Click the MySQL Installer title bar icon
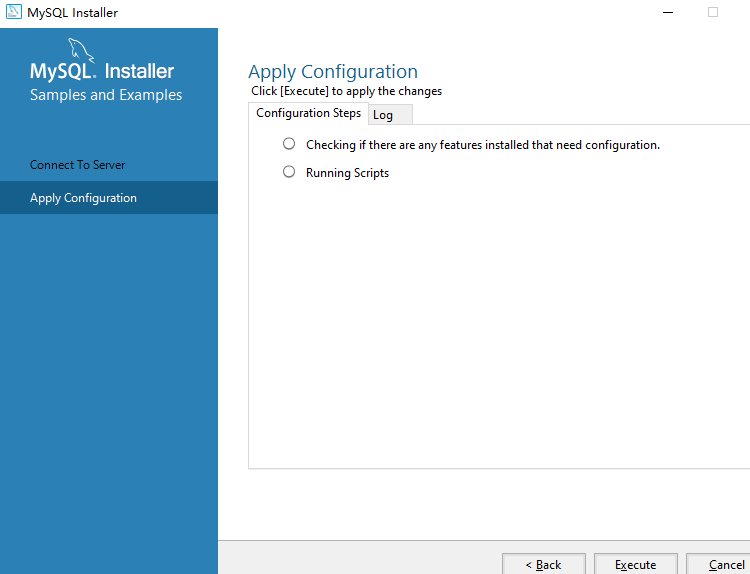 [14, 13]
